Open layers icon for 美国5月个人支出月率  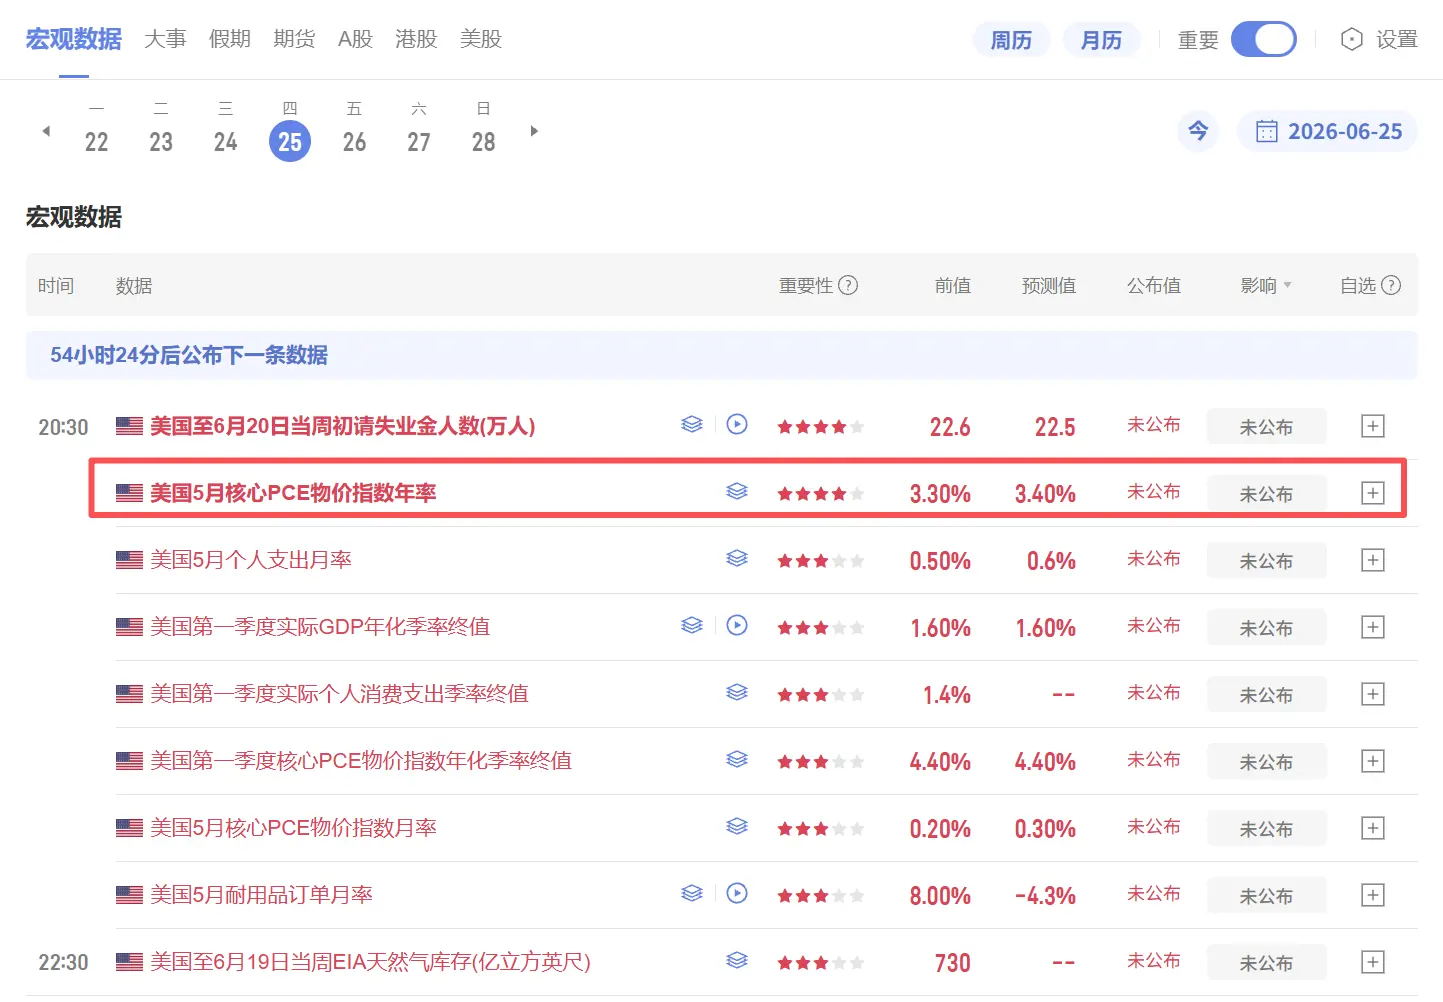pyautogui.click(x=737, y=558)
